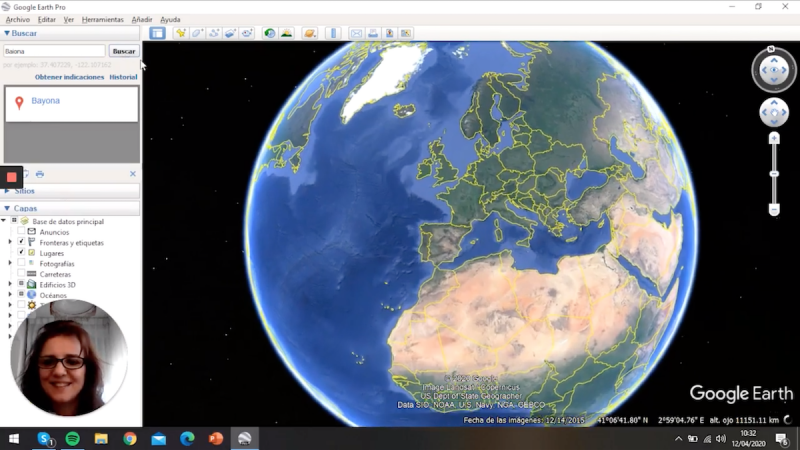Open the Ver menu
This screenshot has width=800, height=450.
(x=69, y=19)
